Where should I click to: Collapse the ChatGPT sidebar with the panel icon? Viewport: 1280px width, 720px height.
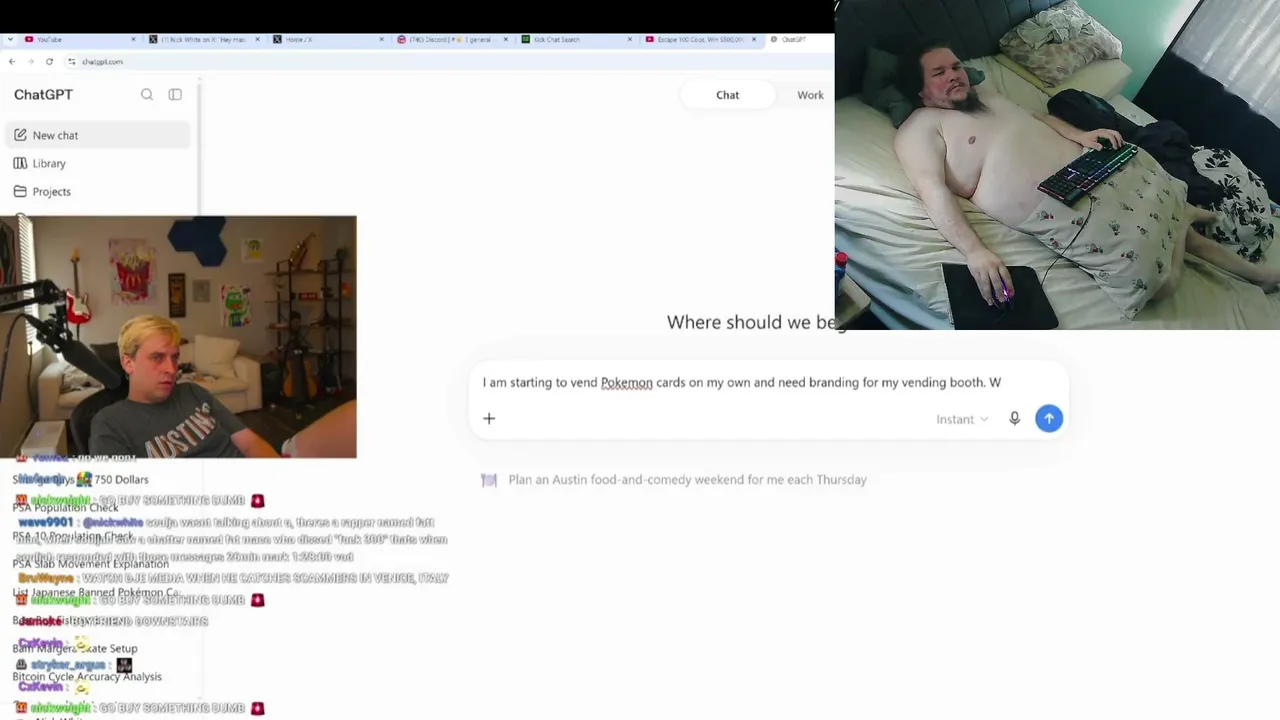pyautogui.click(x=175, y=94)
